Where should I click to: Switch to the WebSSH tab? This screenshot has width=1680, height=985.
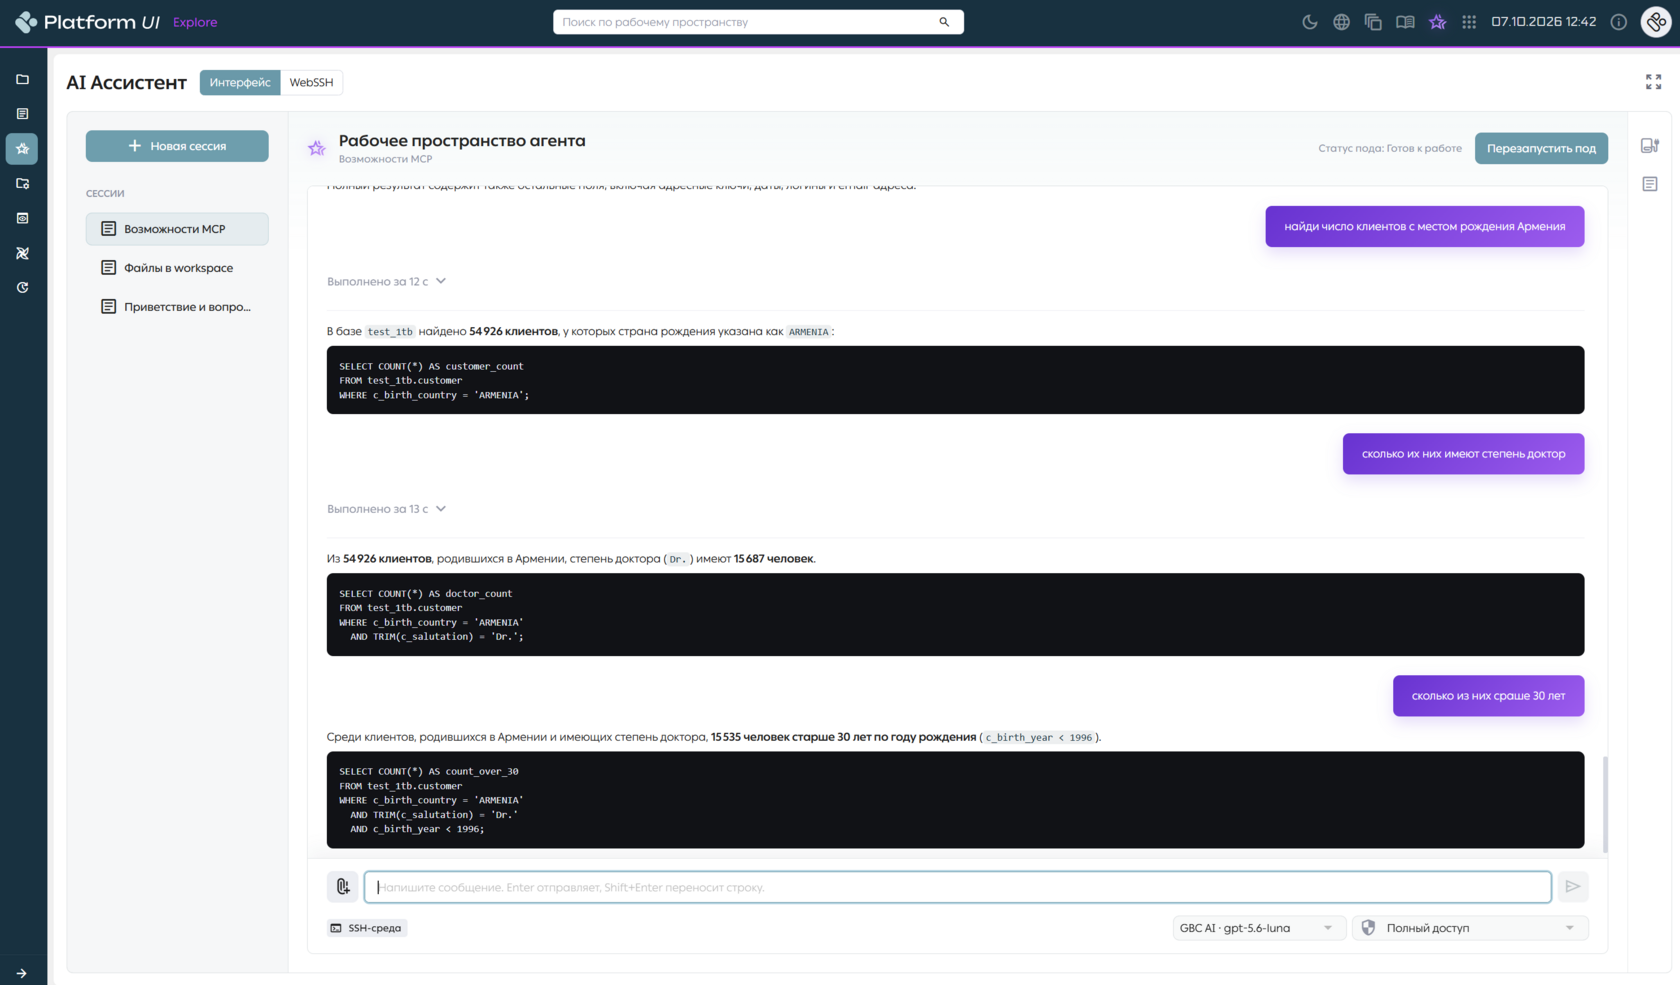(311, 82)
